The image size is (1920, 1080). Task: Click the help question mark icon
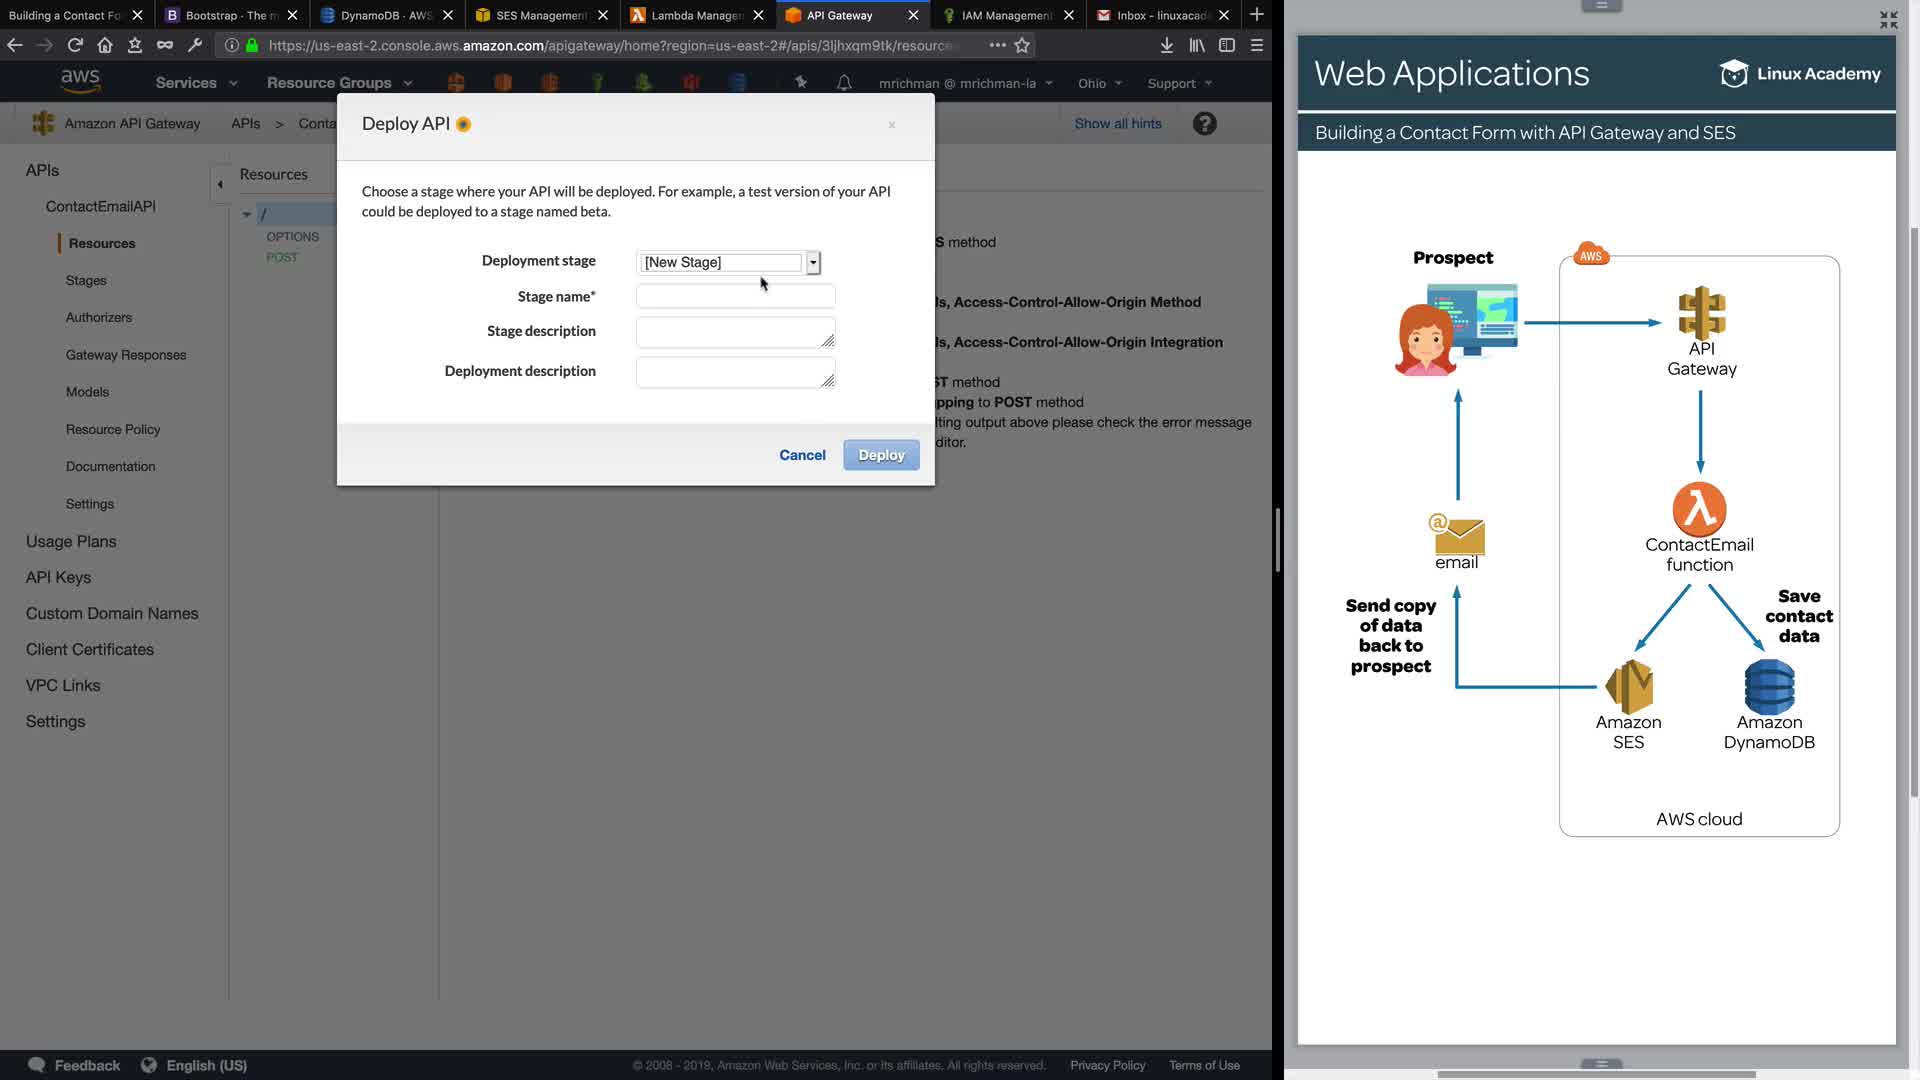[1205, 124]
